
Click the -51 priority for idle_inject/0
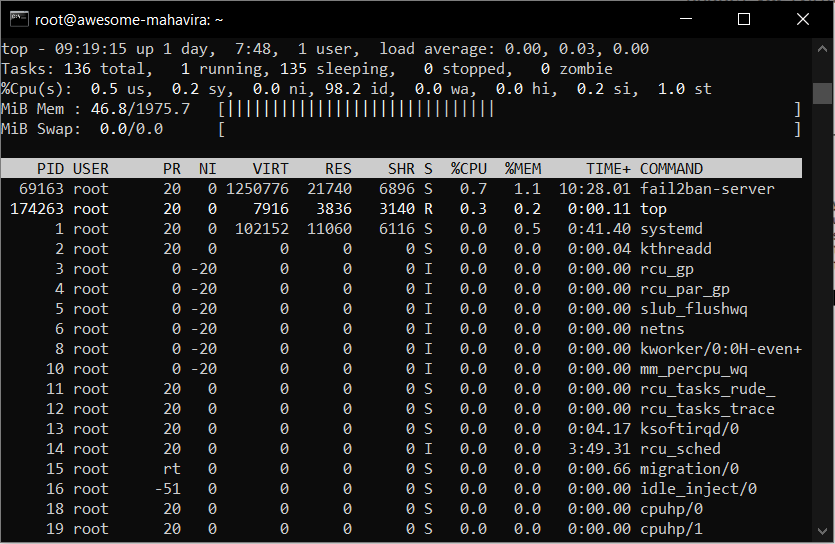point(167,489)
